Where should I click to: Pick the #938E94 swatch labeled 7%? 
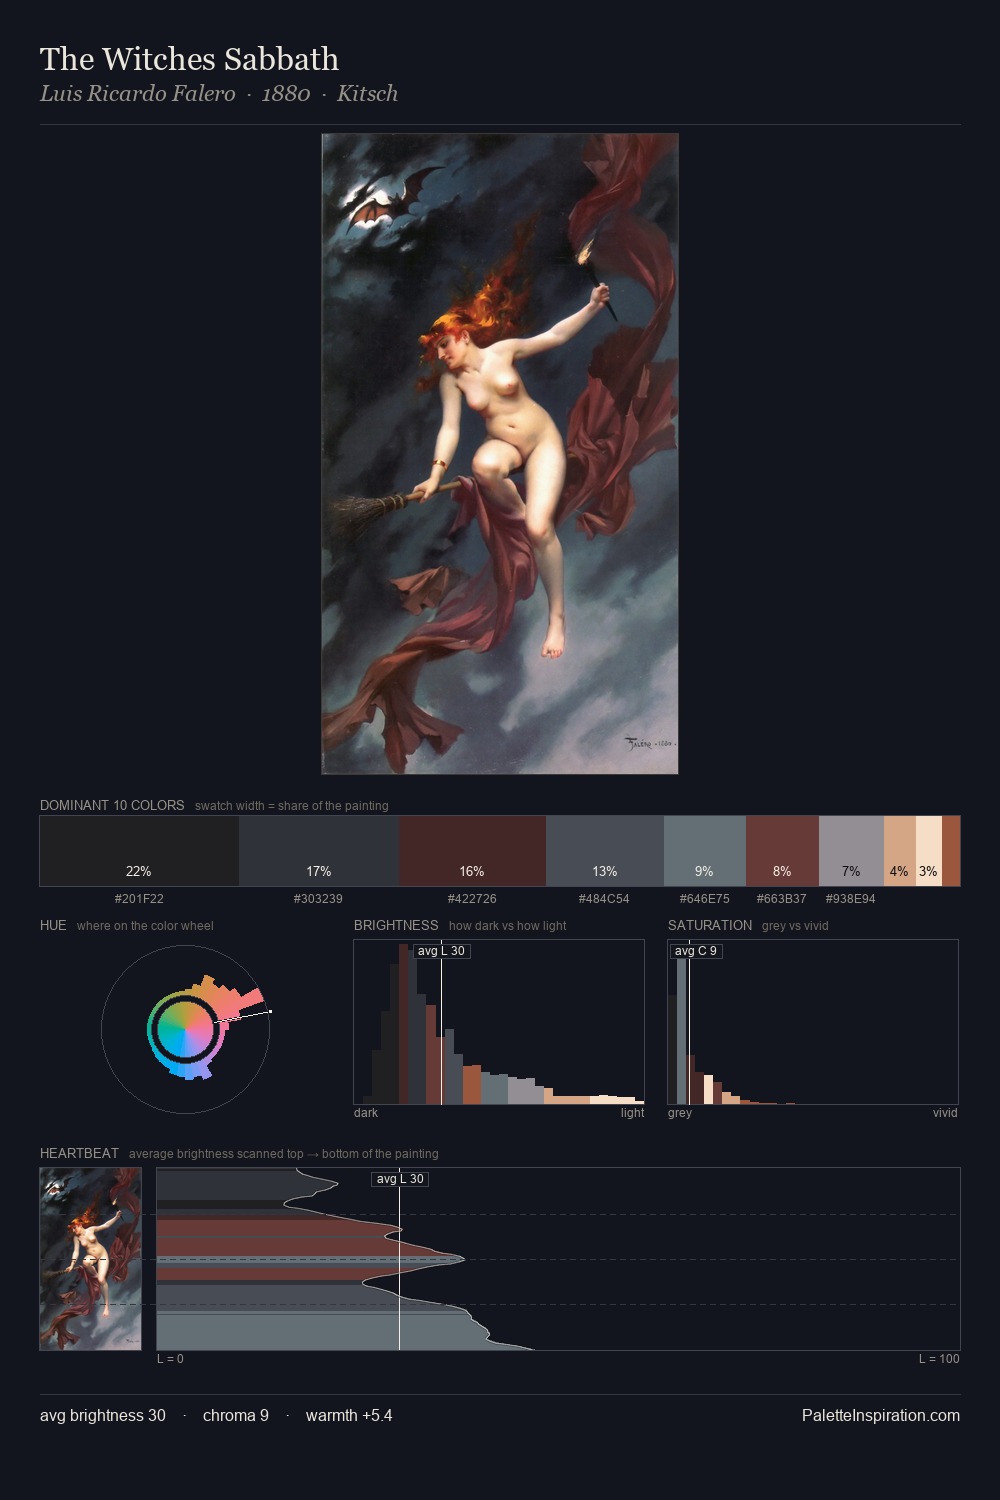851,851
